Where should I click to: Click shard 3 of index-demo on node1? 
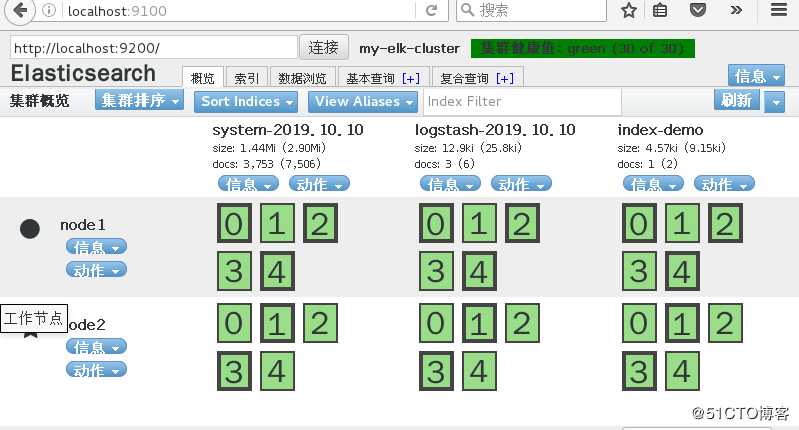tap(640, 271)
